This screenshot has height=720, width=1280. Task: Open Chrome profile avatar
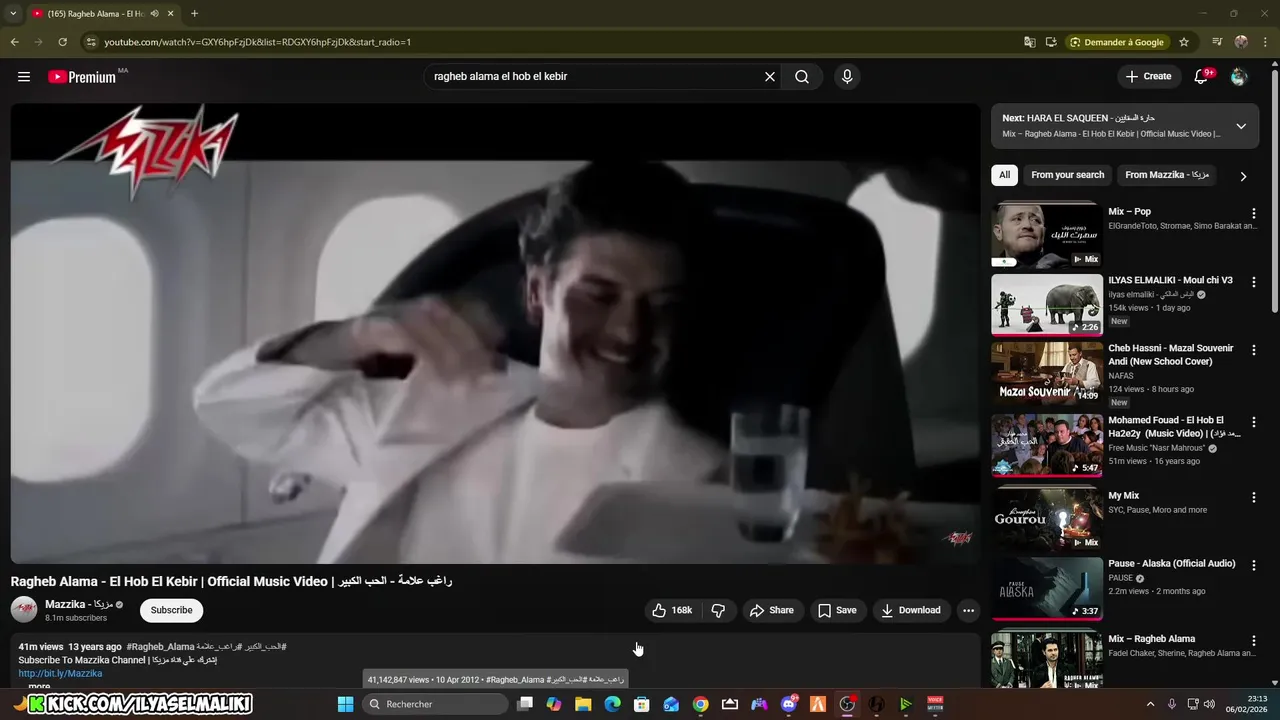[1241, 42]
